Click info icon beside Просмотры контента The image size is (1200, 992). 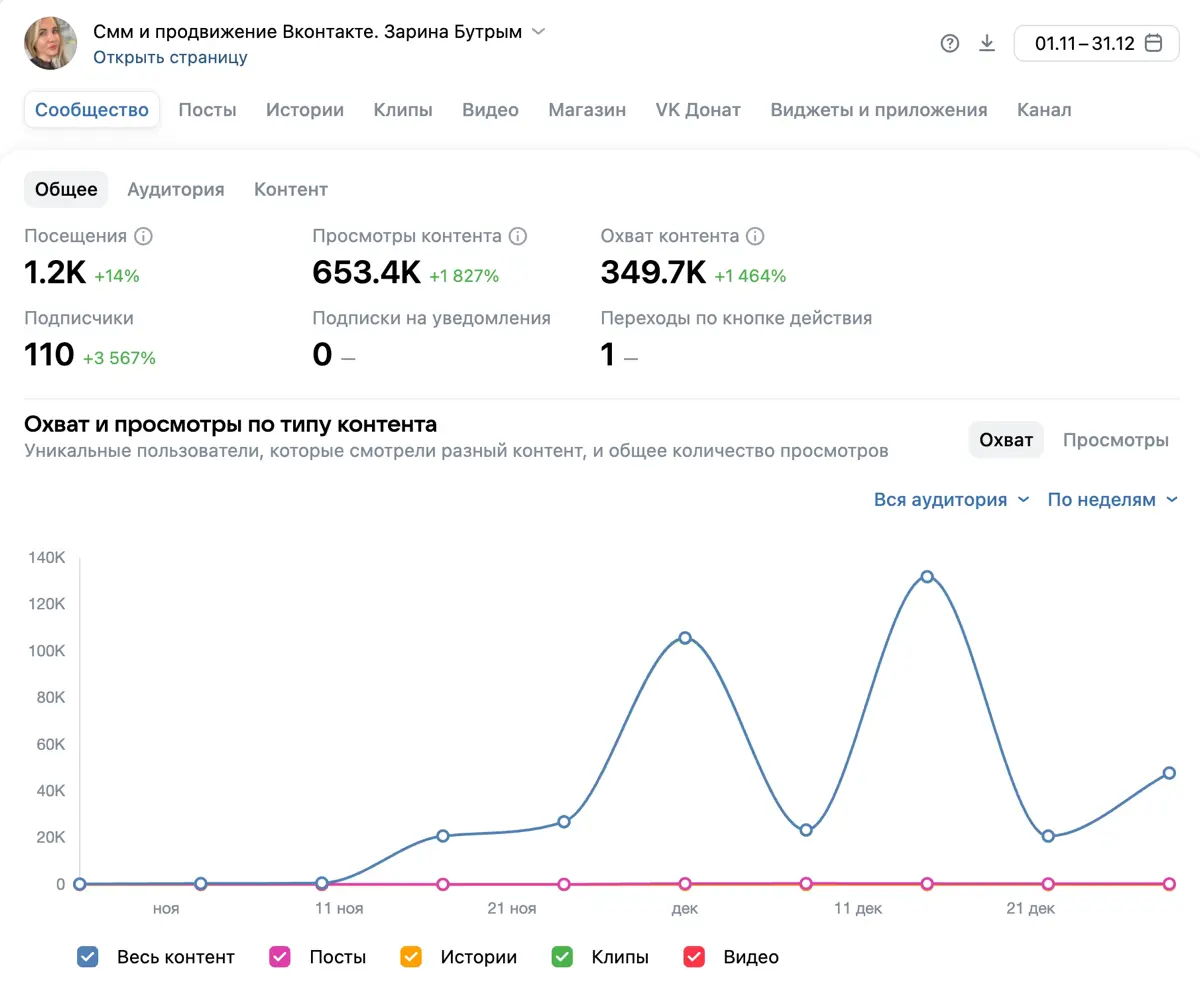(518, 237)
